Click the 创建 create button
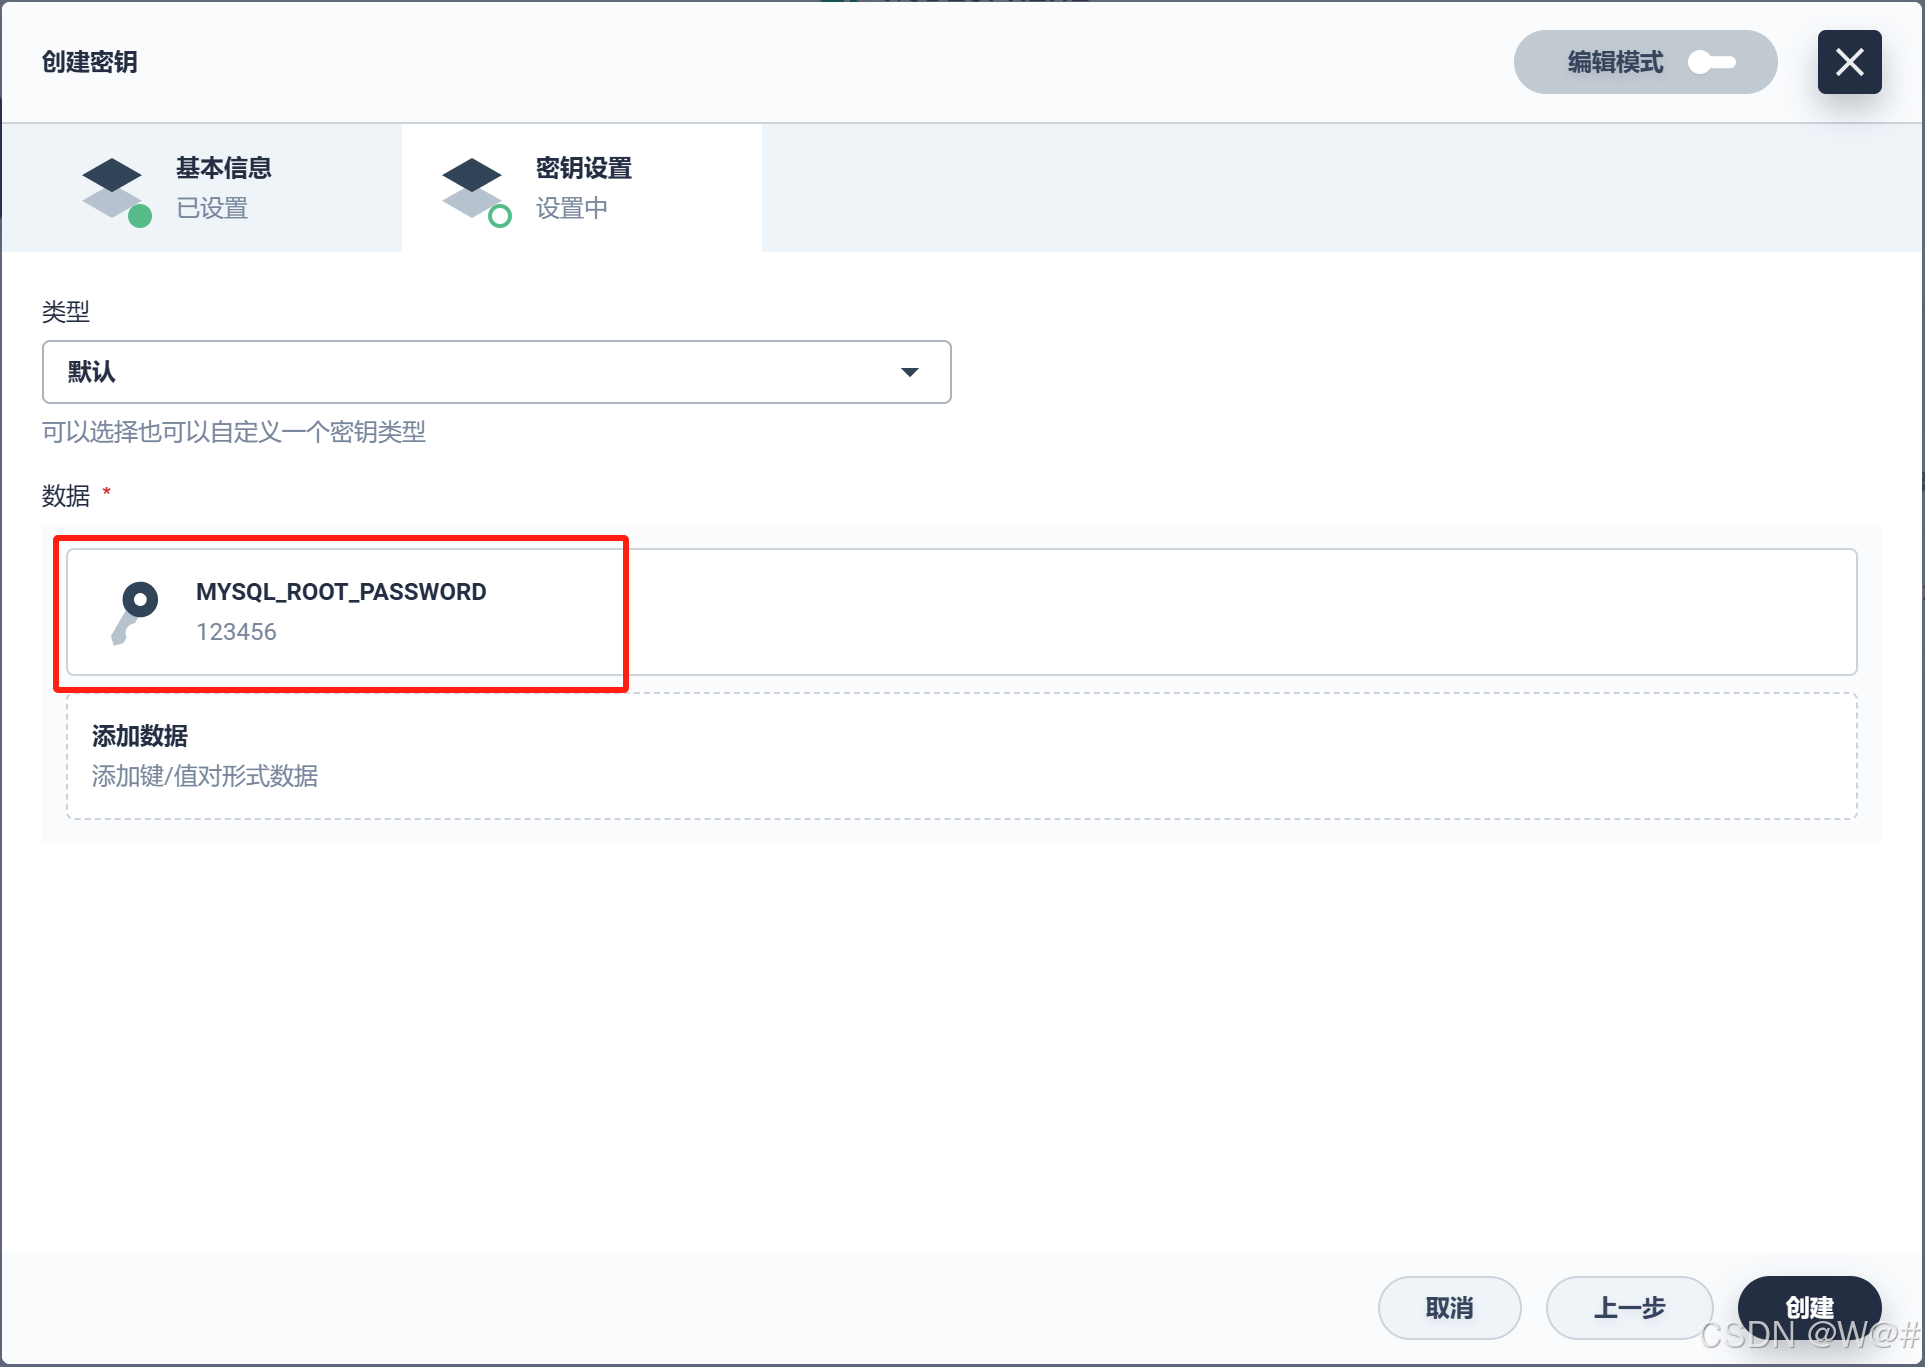1925x1367 pixels. (x=1809, y=1307)
